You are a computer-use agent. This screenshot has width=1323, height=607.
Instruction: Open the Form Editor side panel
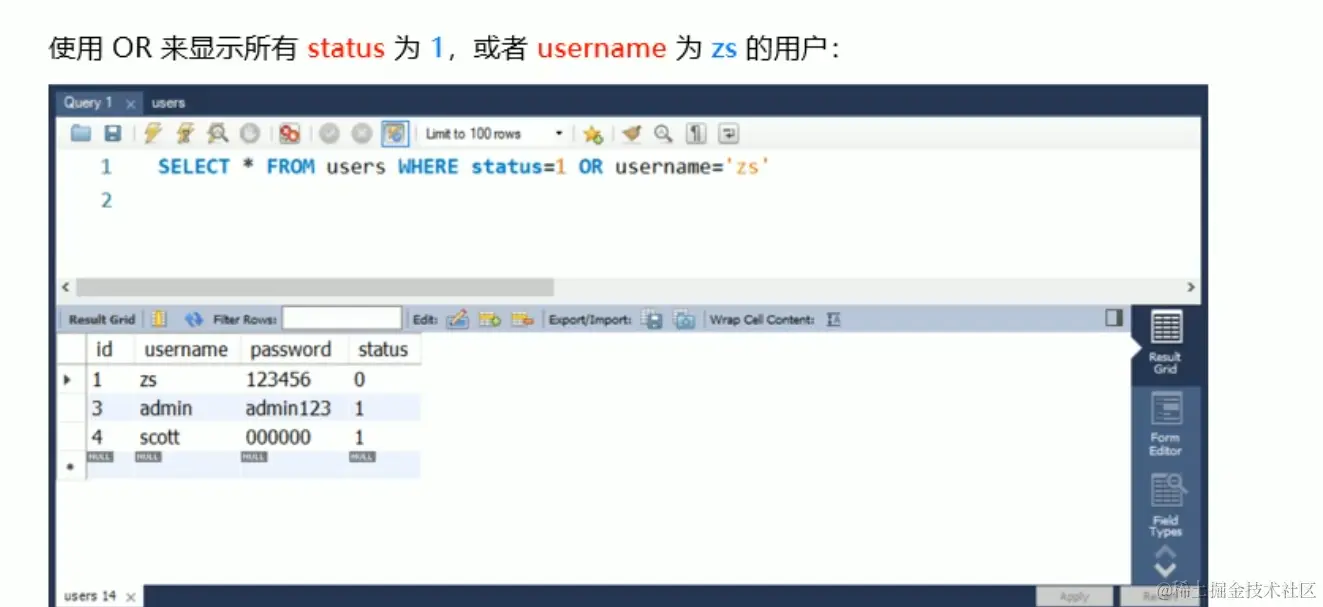(1165, 424)
